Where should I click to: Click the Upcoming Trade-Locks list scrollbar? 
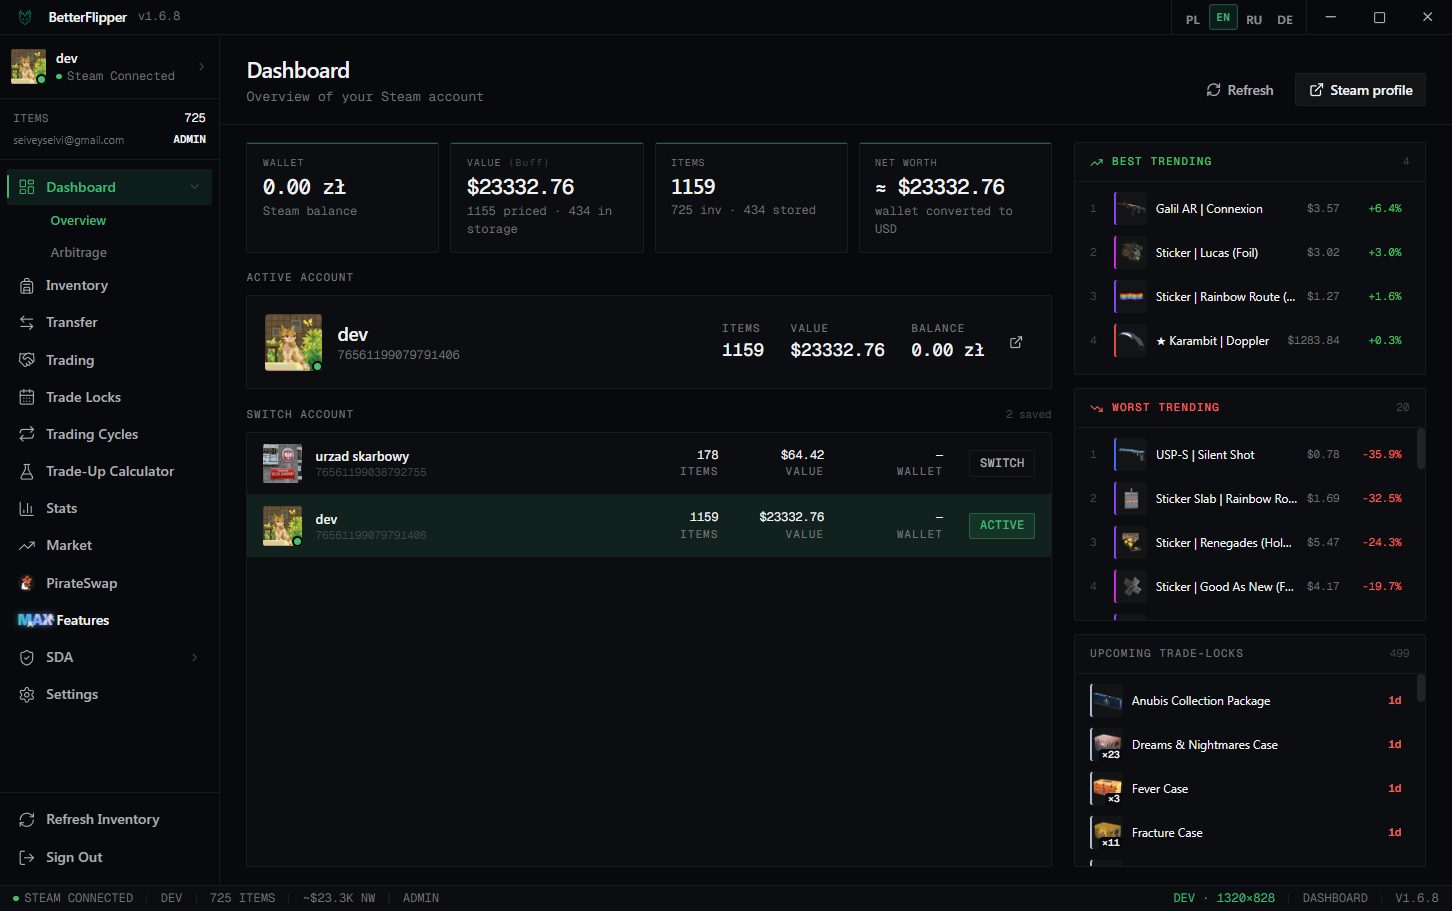pos(1421,688)
